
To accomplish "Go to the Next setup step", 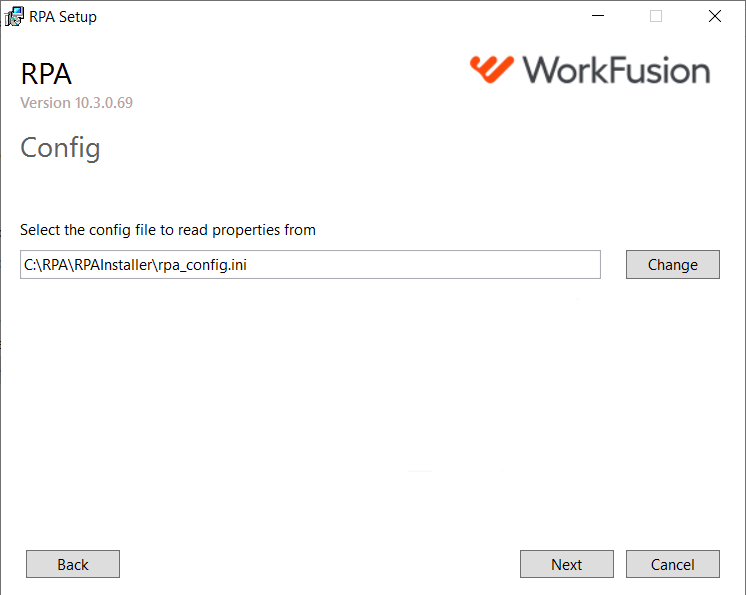I will [567, 564].
